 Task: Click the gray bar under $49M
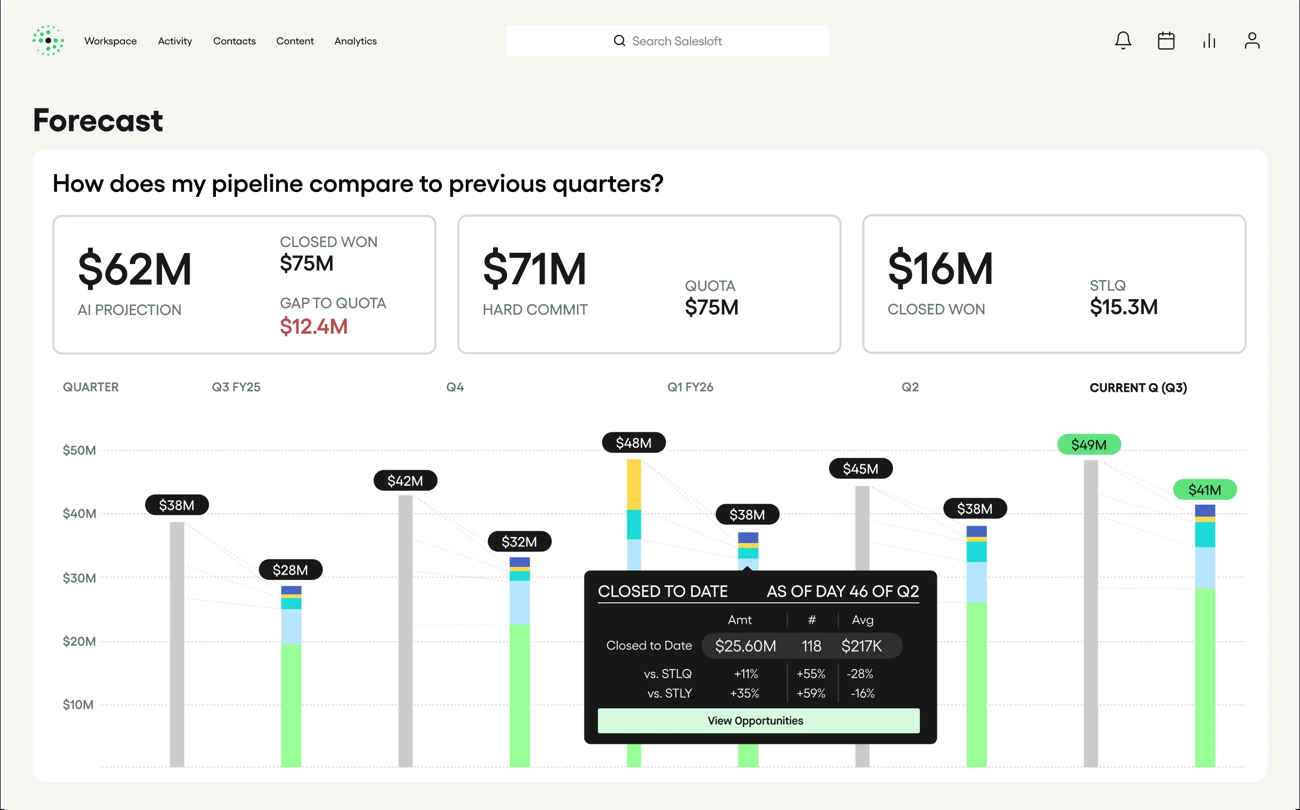pos(1091,614)
